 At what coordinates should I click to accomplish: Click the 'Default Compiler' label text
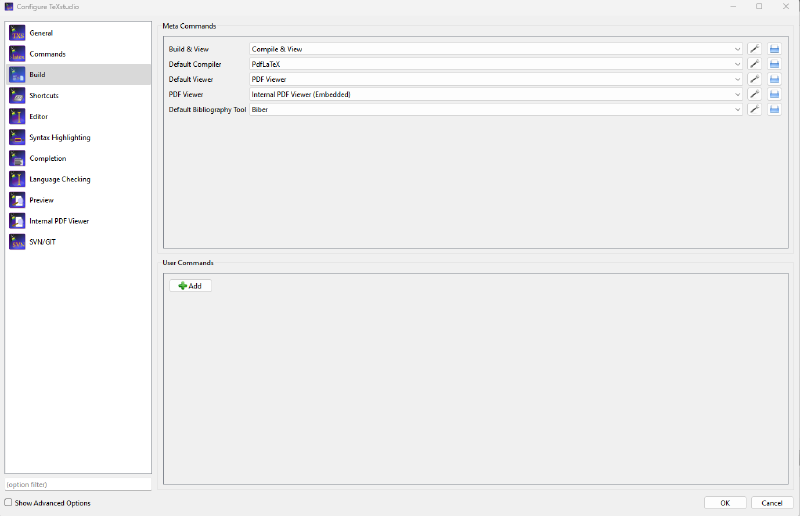click(x=195, y=64)
